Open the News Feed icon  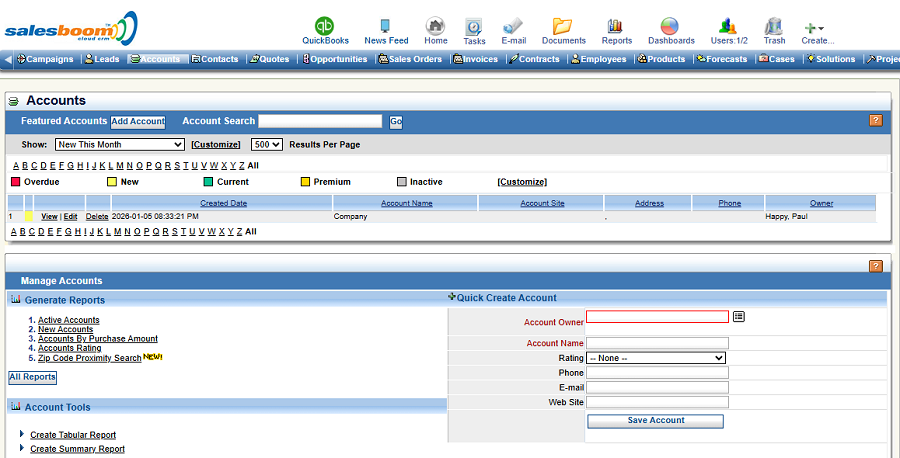coord(385,27)
